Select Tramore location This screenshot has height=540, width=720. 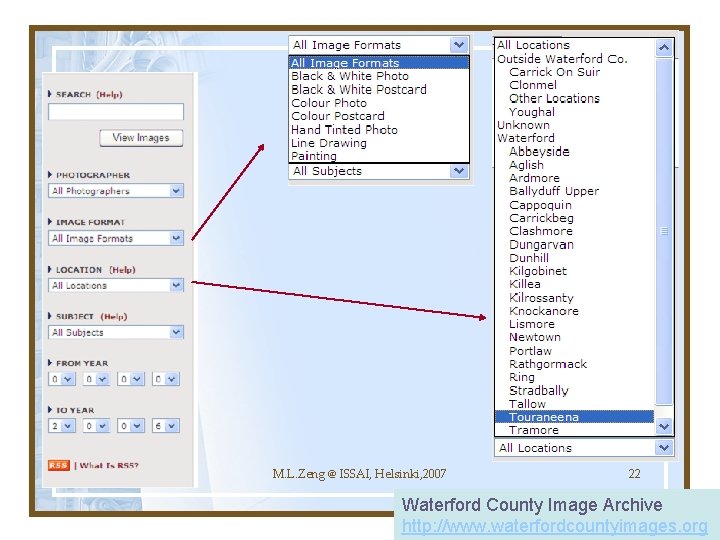[574, 430]
